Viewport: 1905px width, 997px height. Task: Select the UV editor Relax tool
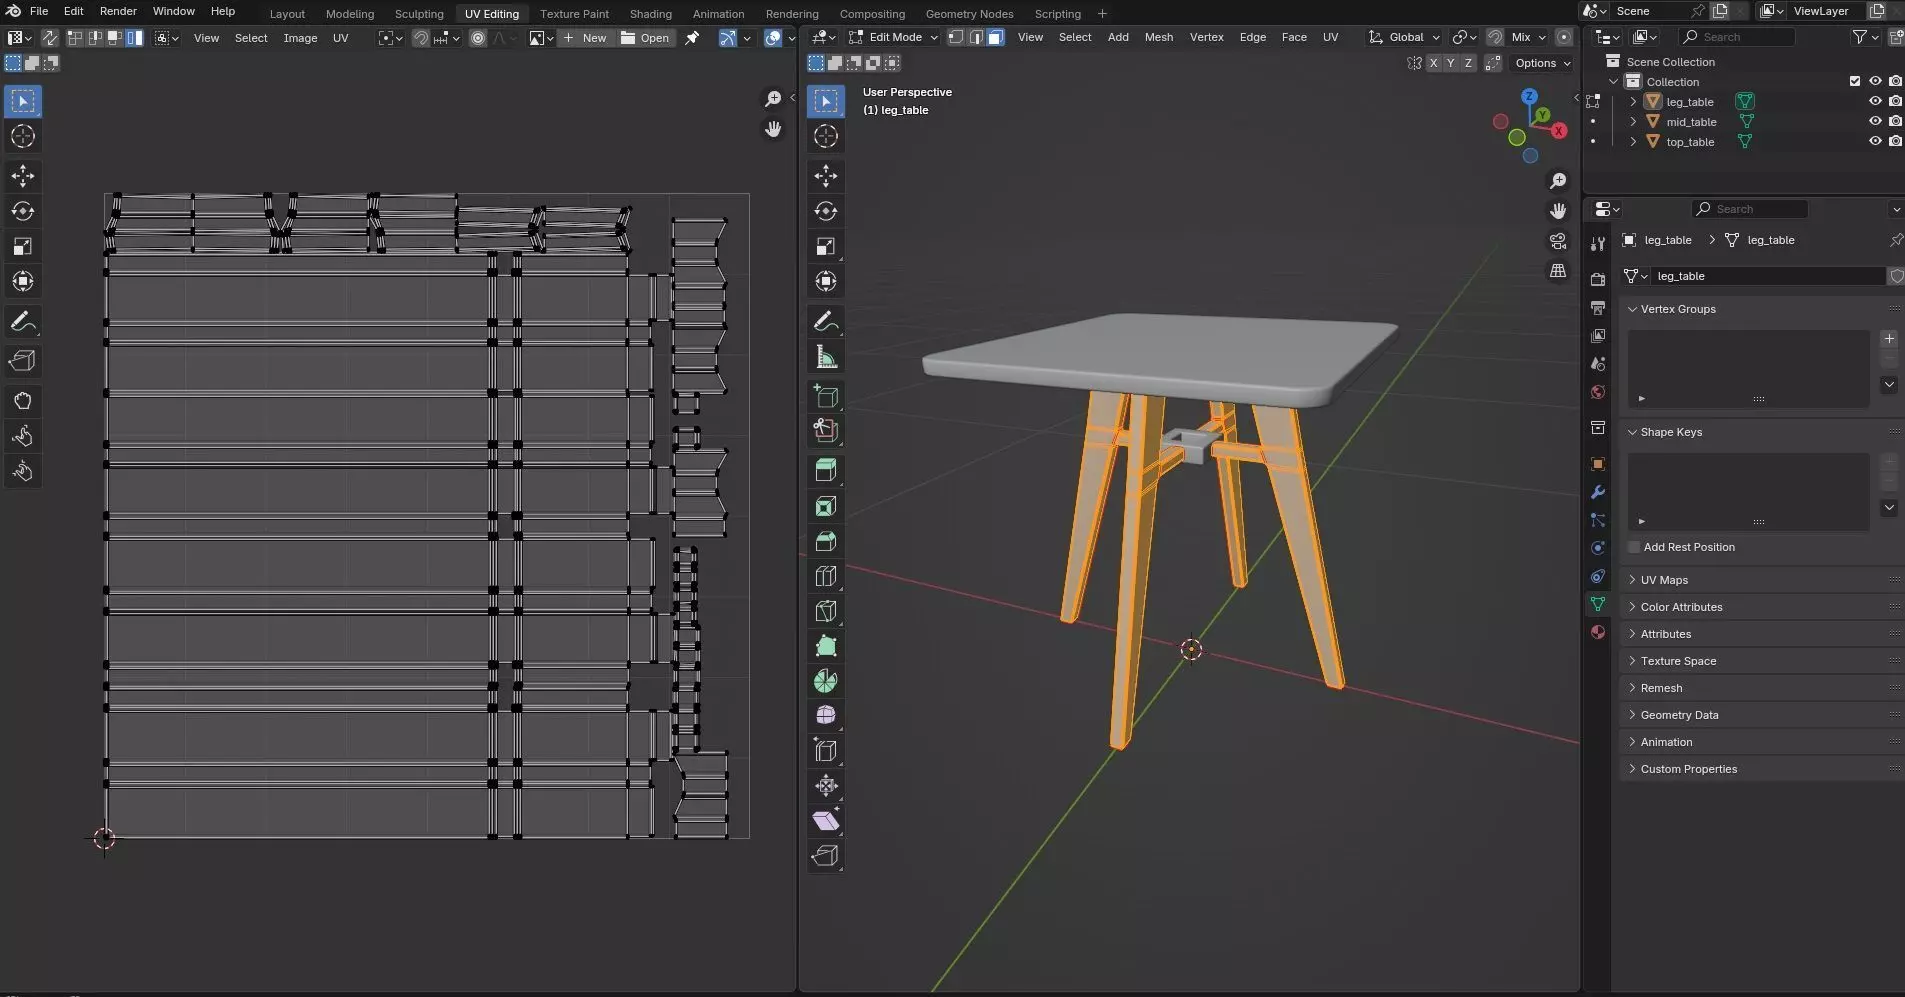coord(23,436)
